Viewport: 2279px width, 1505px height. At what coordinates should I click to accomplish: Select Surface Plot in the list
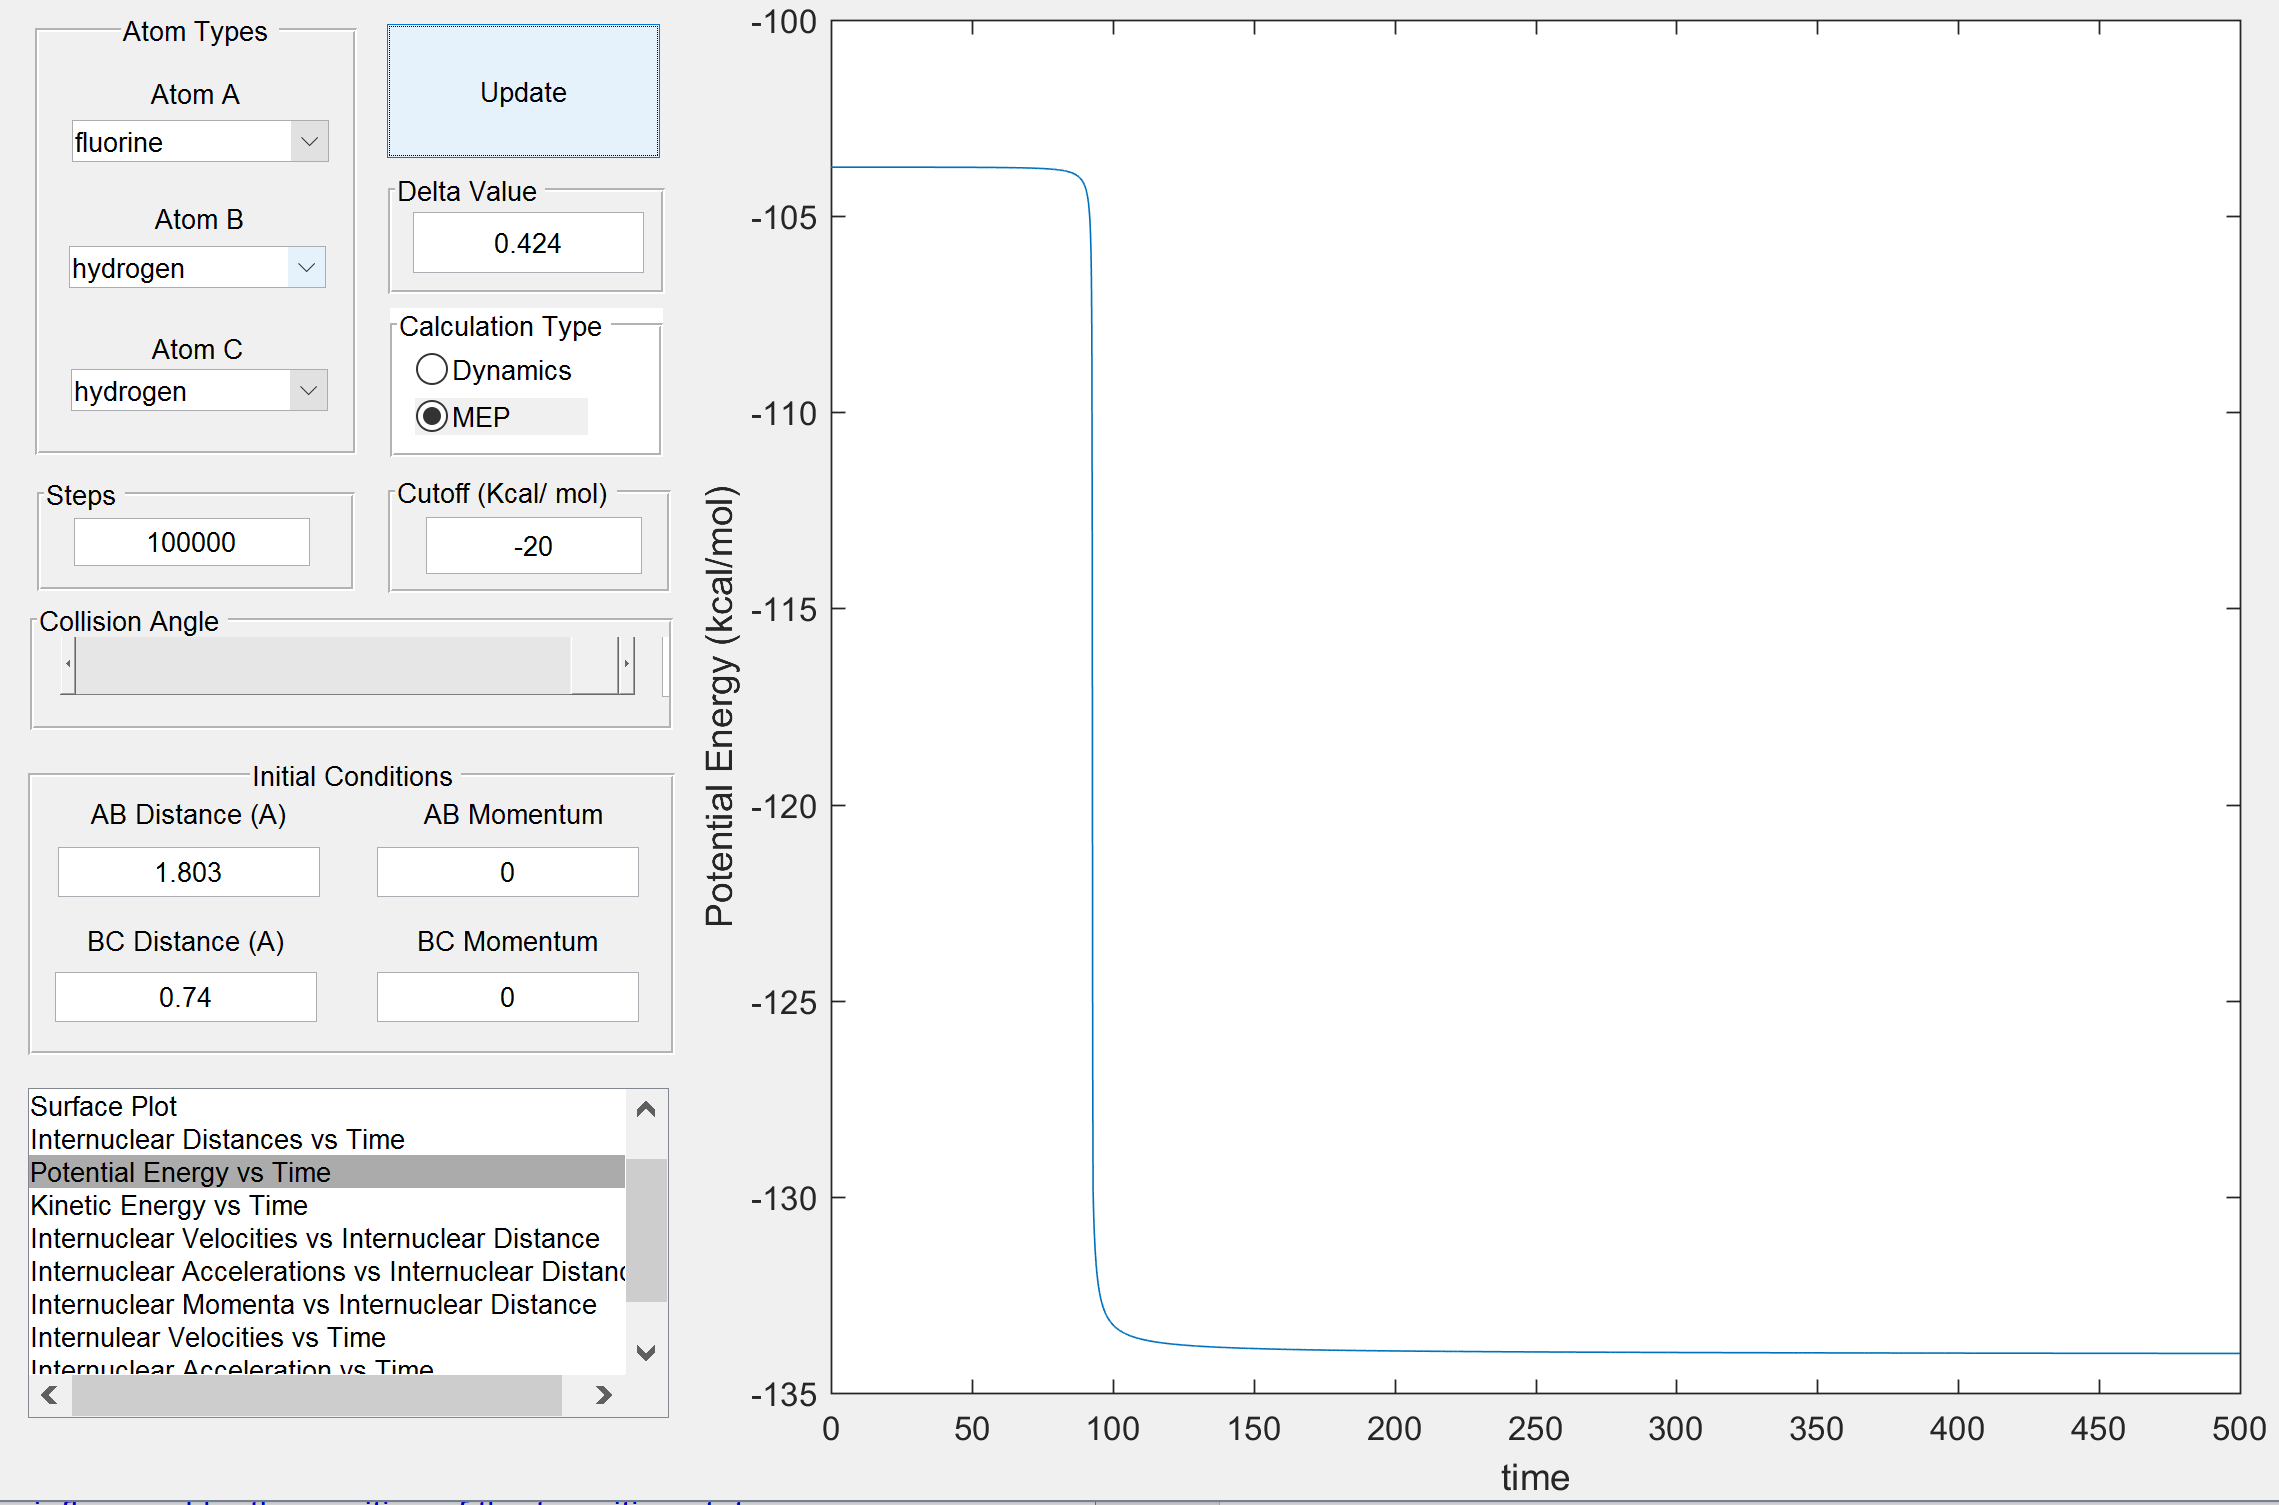[104, 1106]
